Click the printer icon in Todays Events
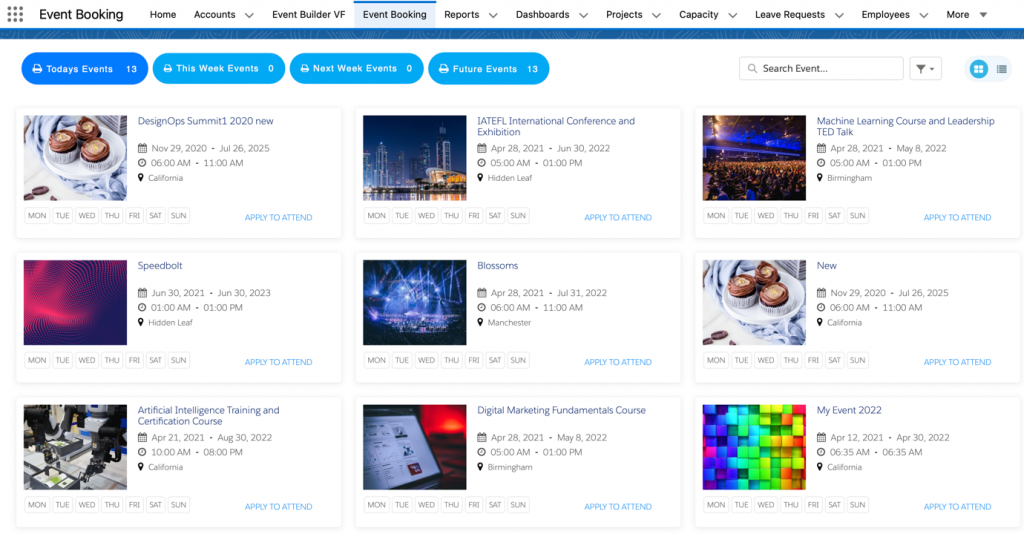This screenshot has height=534, width=1024. point(37,69)
